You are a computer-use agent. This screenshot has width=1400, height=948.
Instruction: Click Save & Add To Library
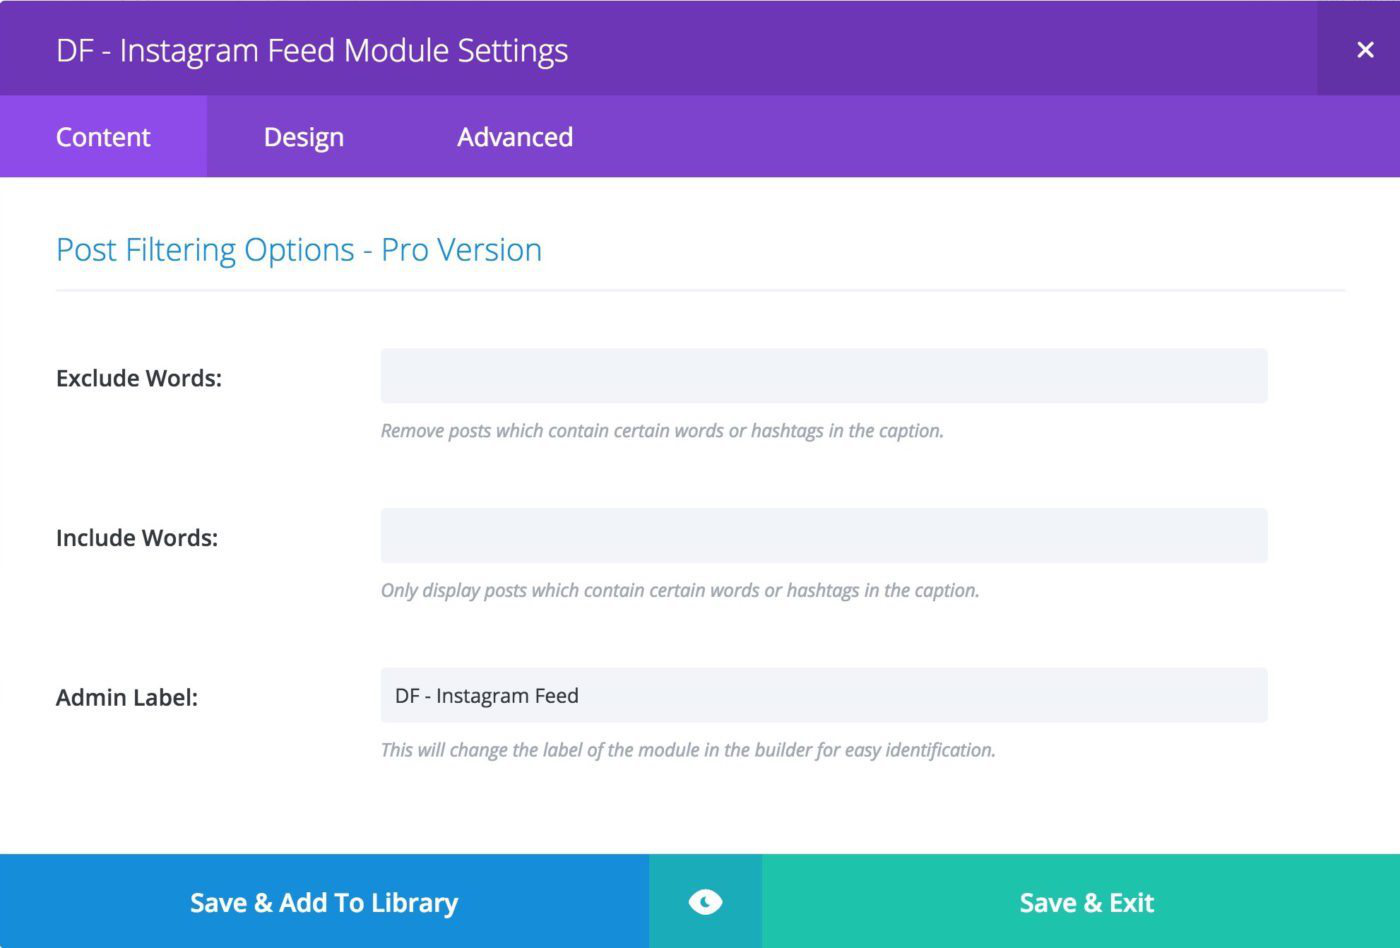click(324, 902)
